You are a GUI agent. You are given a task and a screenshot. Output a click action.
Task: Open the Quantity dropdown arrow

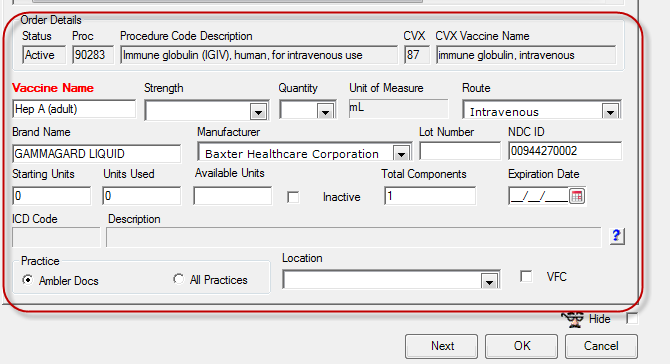tap(325, 112)
